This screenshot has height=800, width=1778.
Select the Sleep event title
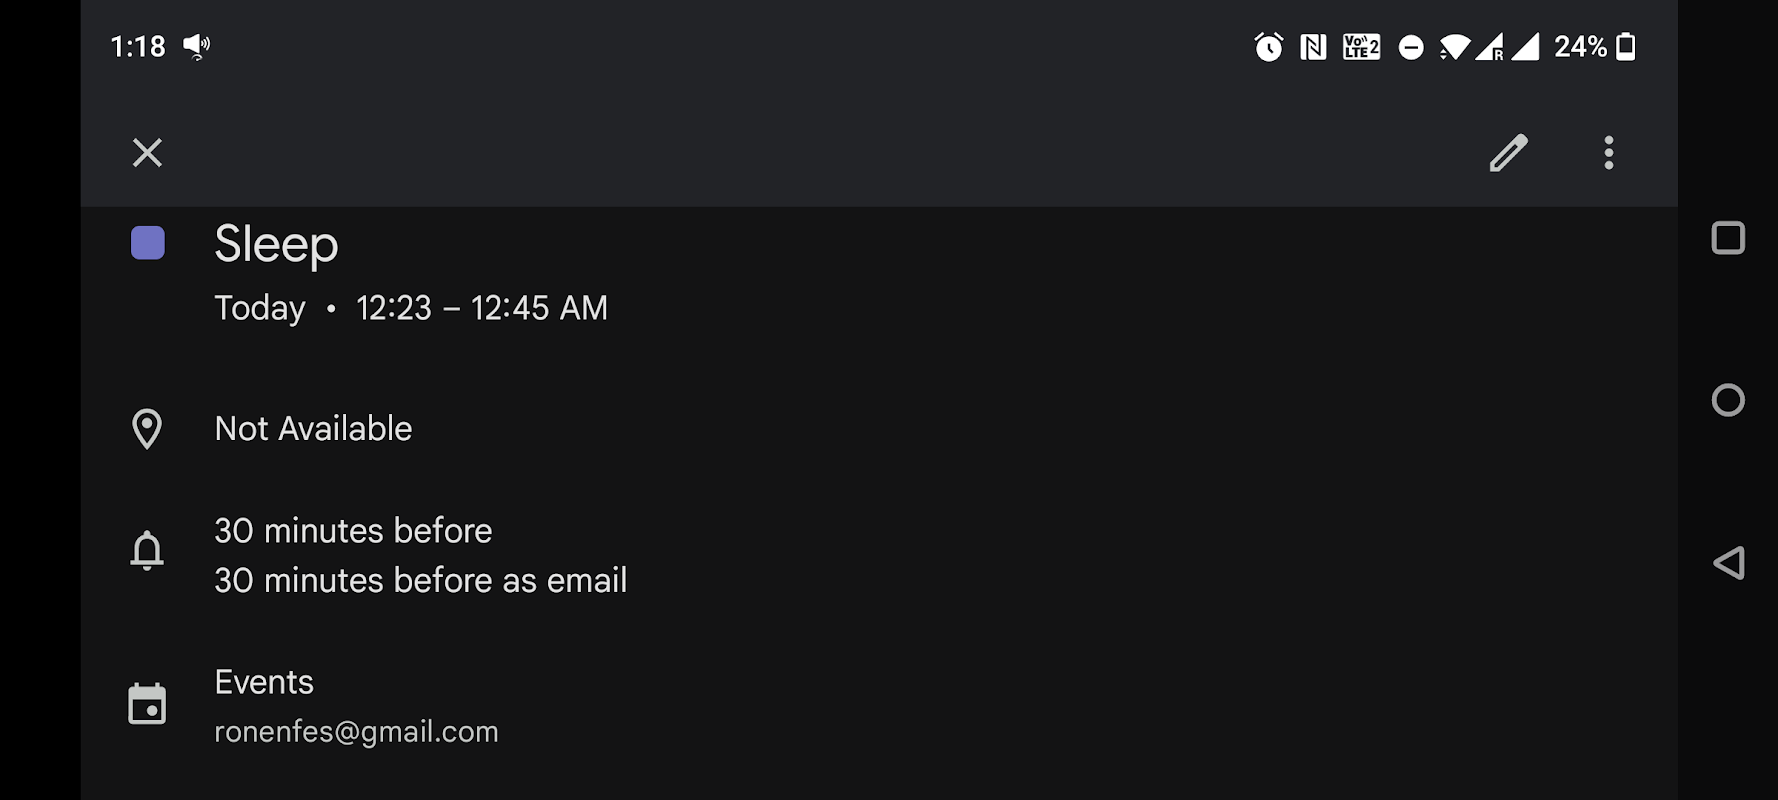[x=276, y=244]
